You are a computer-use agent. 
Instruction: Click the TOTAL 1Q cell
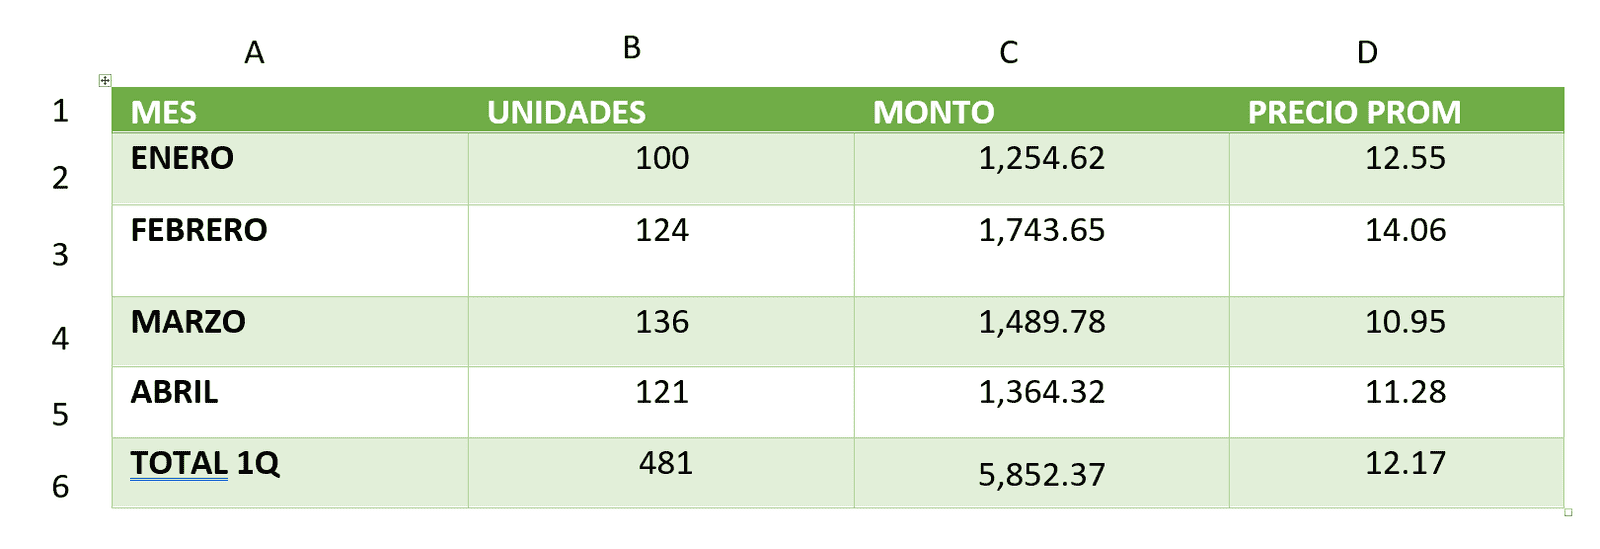tap(290, 473)
